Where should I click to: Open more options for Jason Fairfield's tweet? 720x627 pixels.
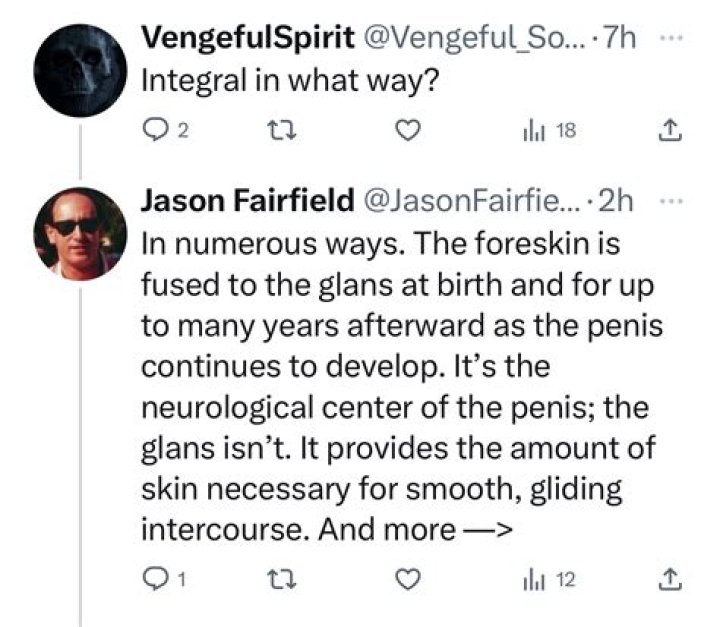672,201
